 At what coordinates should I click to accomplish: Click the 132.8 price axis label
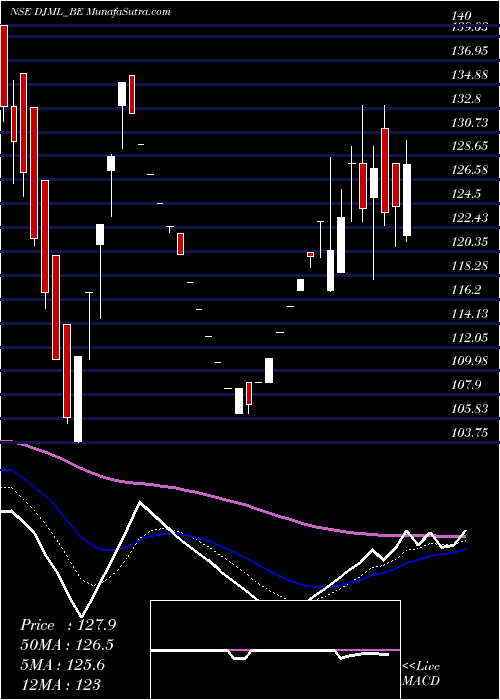click(x=467, y=99)
